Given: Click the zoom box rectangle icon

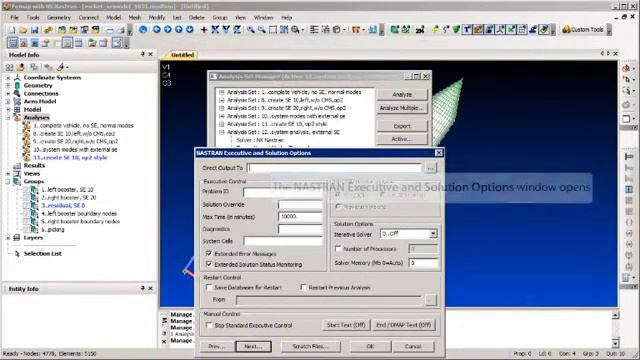Looking at the screenshot, I should 273,29.
